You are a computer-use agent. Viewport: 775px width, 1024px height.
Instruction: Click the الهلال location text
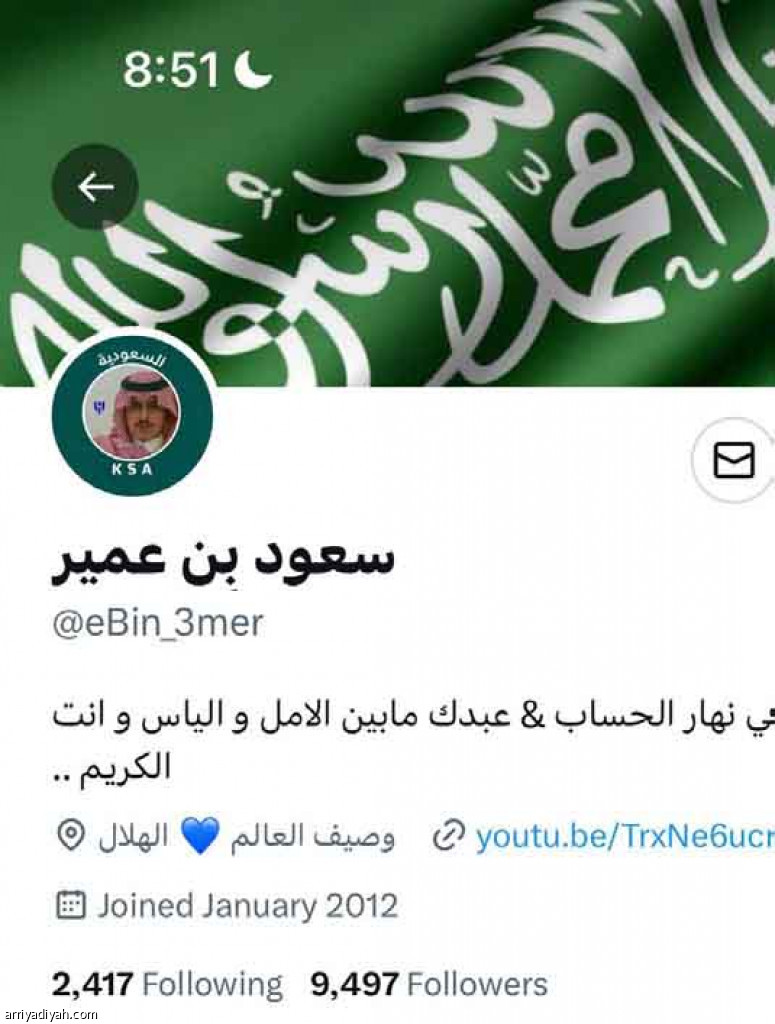click(x=133, y=836)
